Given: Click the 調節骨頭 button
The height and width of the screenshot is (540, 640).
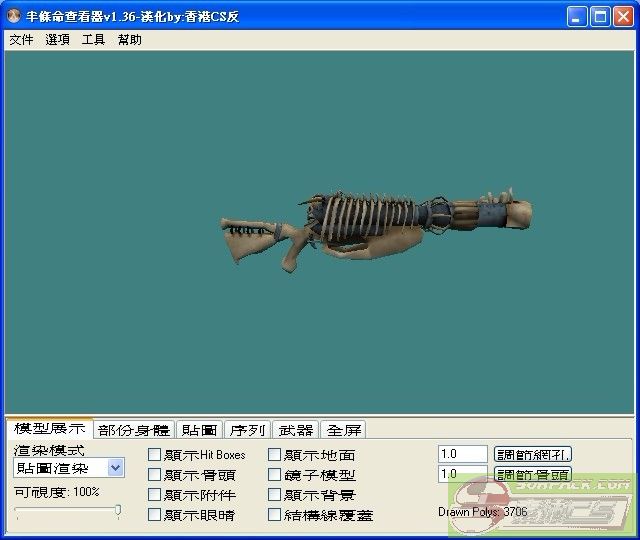Looking at the screenshot, I should (x=533, y=474).
